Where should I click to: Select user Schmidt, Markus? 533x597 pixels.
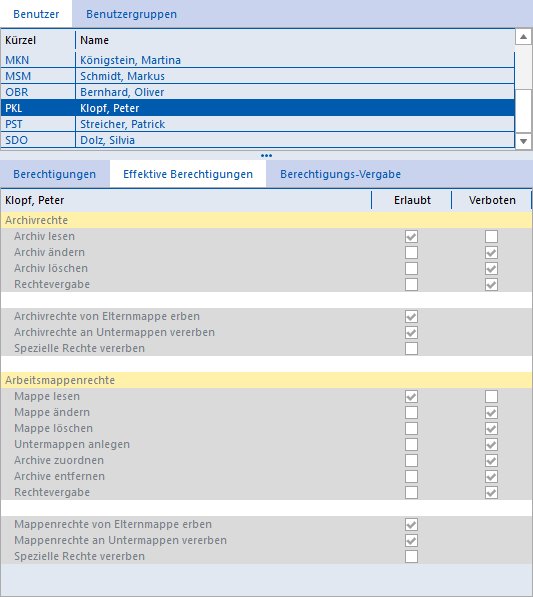(x=295, y=76)
